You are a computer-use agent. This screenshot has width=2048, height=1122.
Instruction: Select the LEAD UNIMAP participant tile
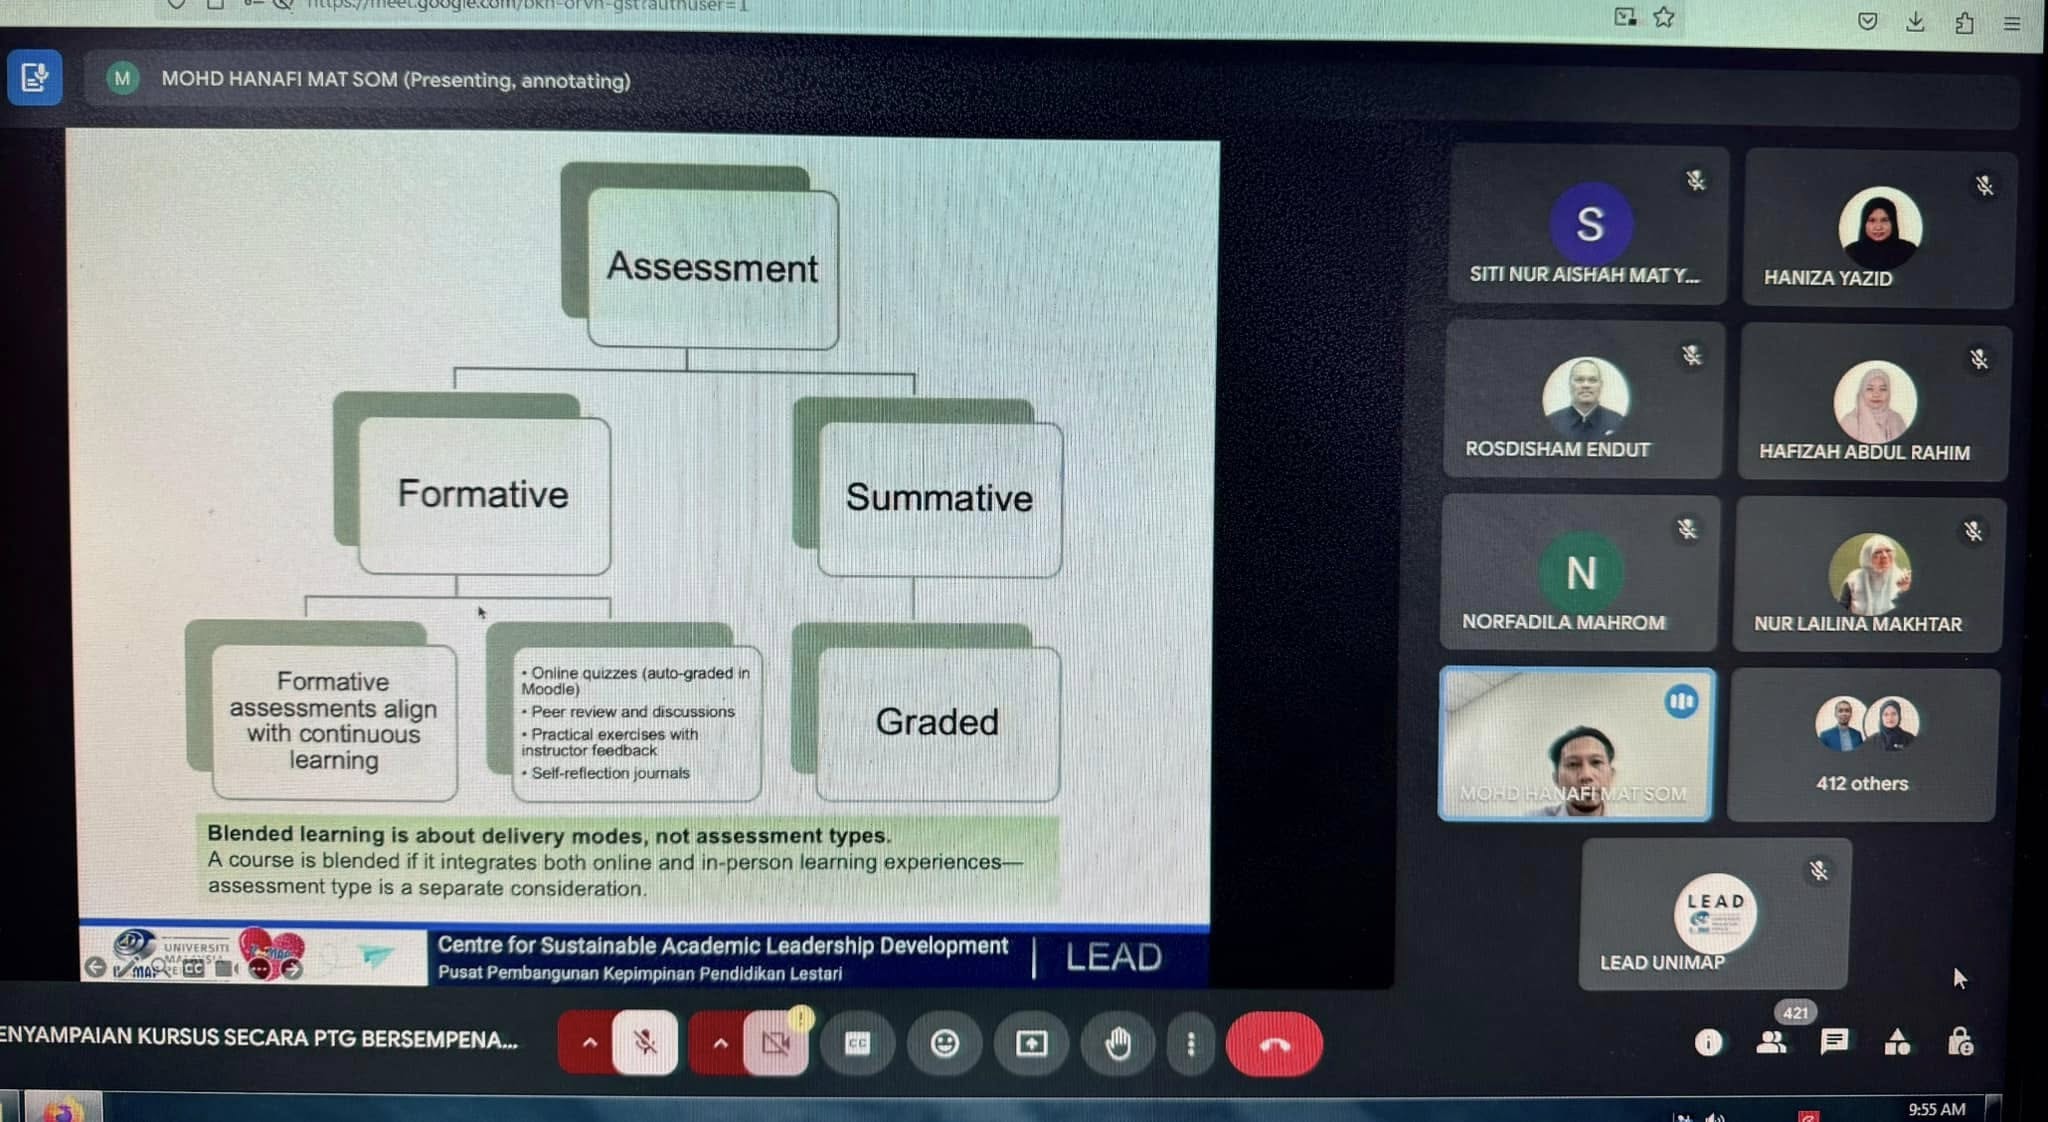1714,914
